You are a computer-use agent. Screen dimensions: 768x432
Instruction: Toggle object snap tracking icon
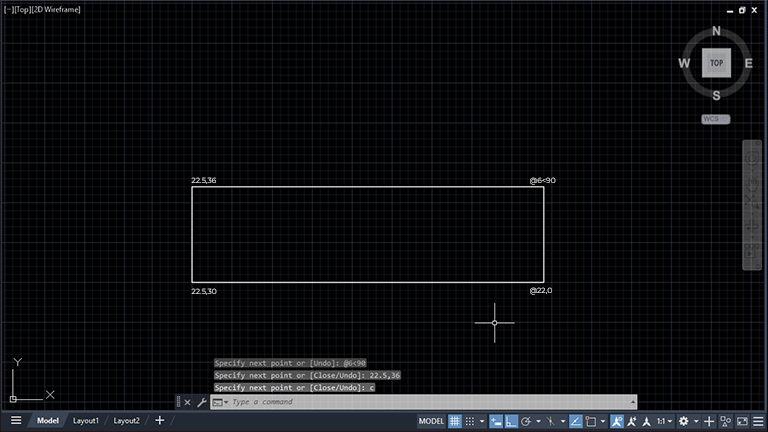(x=576, y=421)
